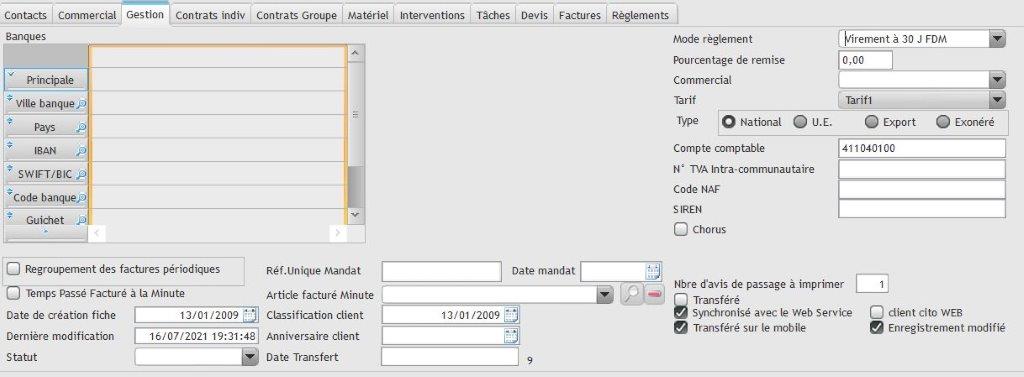This screenshot has height=377, width=1024.
Task: Open the Commercial dropdown list
Action: (997, 80)
